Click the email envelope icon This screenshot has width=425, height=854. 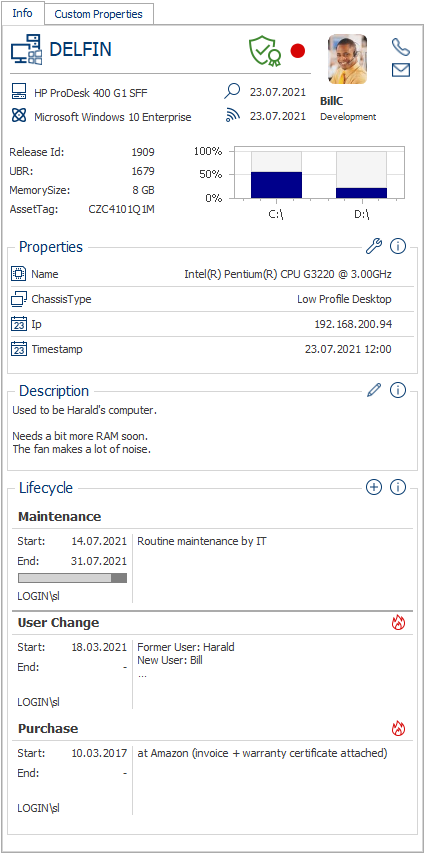(x=400, y=70)
